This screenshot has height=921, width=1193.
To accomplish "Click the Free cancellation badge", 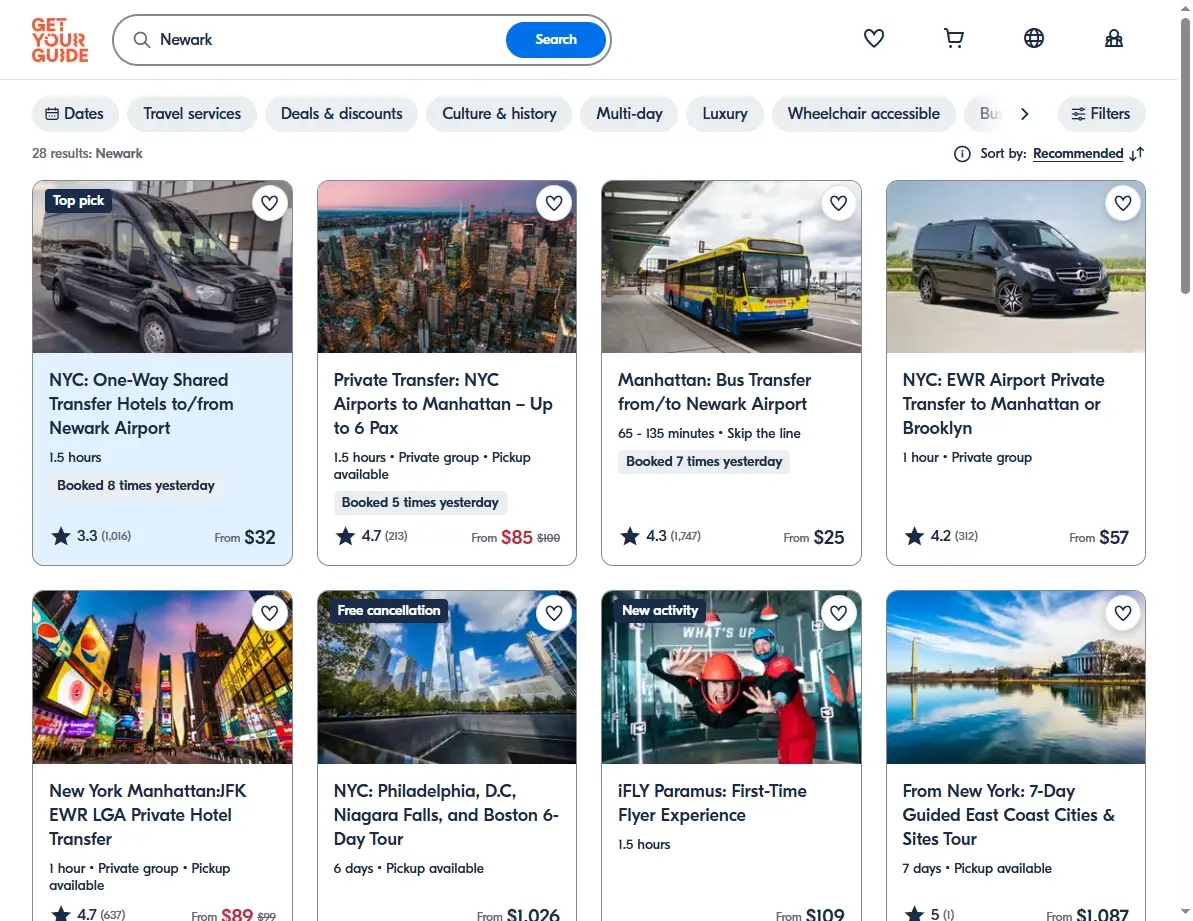I will point(389,610).
